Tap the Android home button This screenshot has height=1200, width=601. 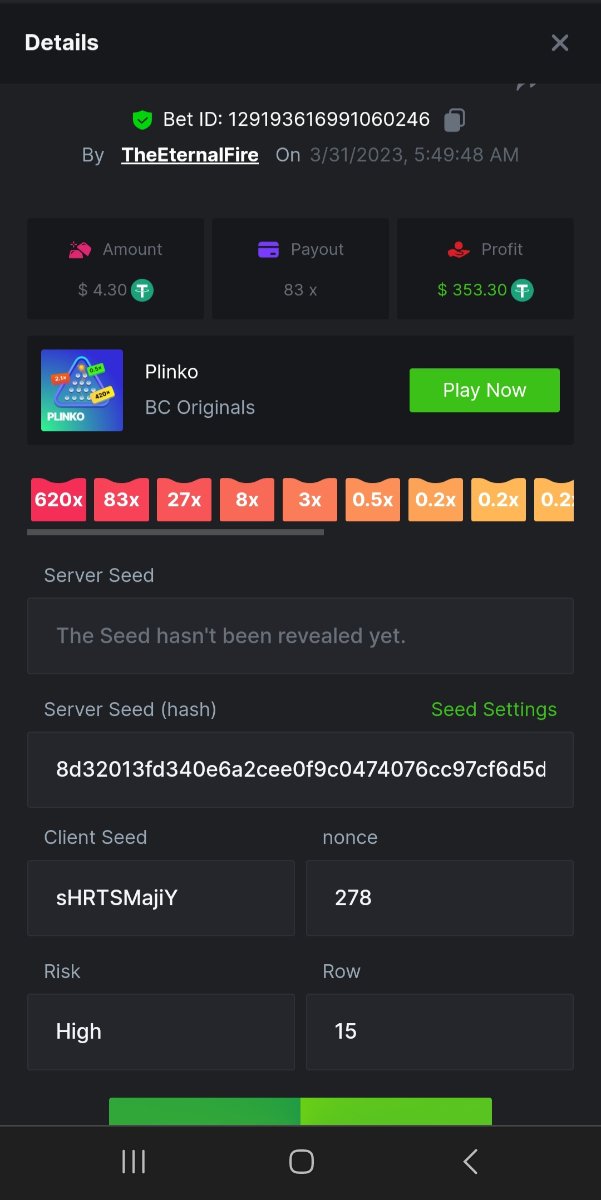(x=301, y=1161)
